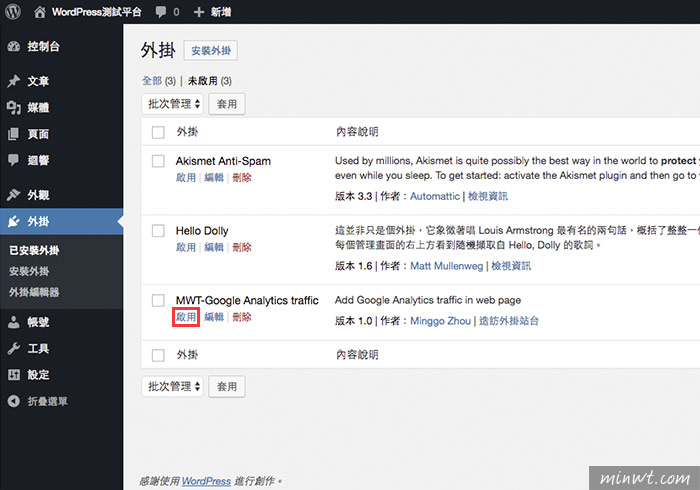Click the home icon for WordPress測試平台
Screen dimensions: 700x490
(x=40, y=12)
